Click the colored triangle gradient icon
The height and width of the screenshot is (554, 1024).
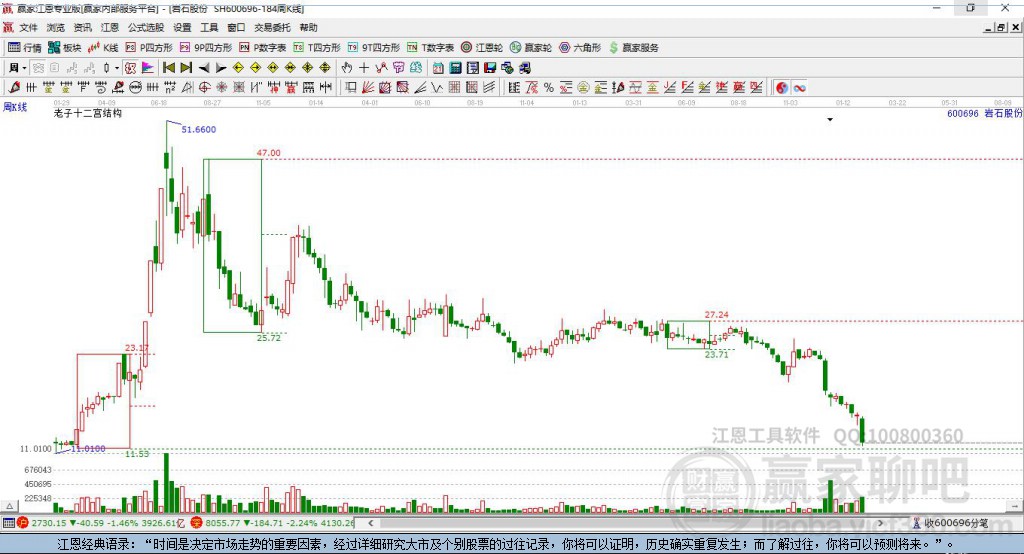(148, 68)
